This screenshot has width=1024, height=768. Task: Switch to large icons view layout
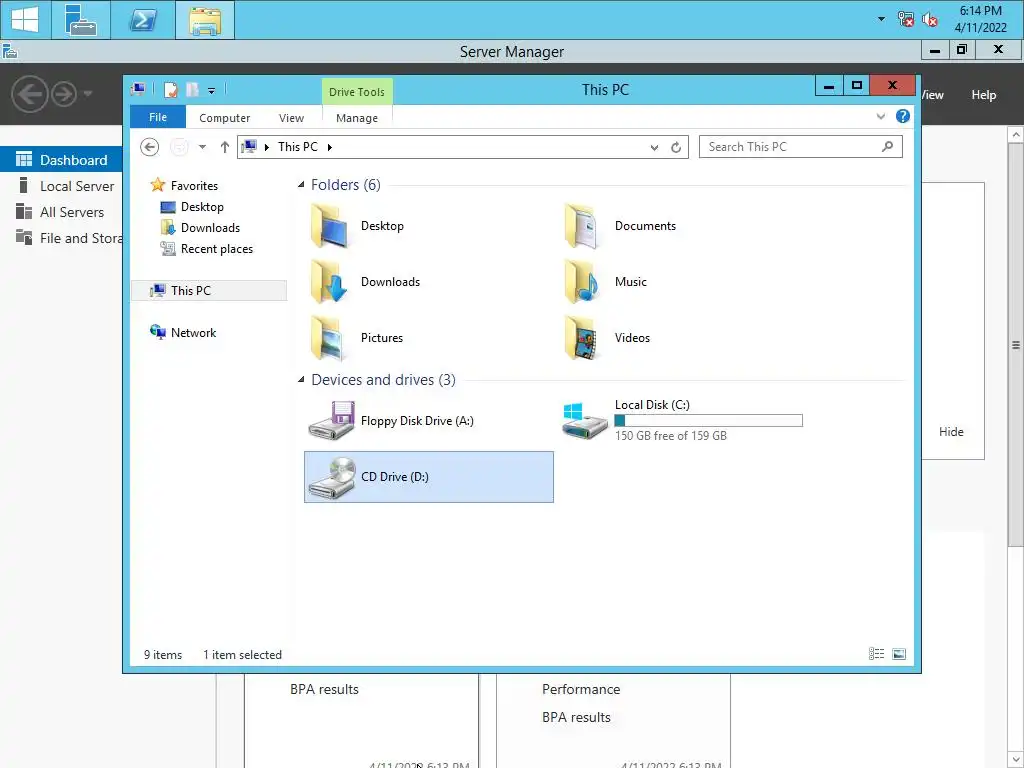point(899,654)
